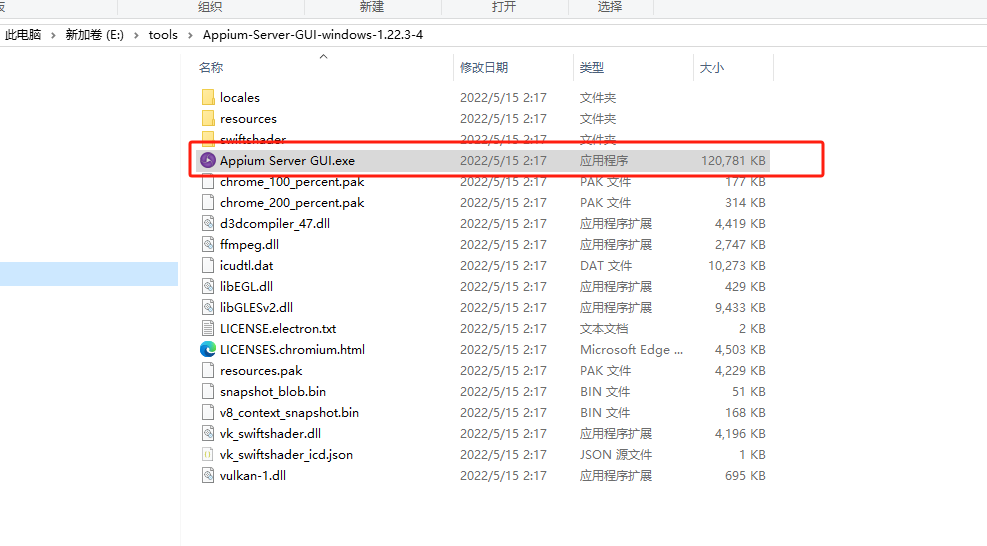Image resolution: width=987 pixels, height=546 pixels.
Task: Select the file name snapshot_blob.bin
Action: tap(273, 392)
